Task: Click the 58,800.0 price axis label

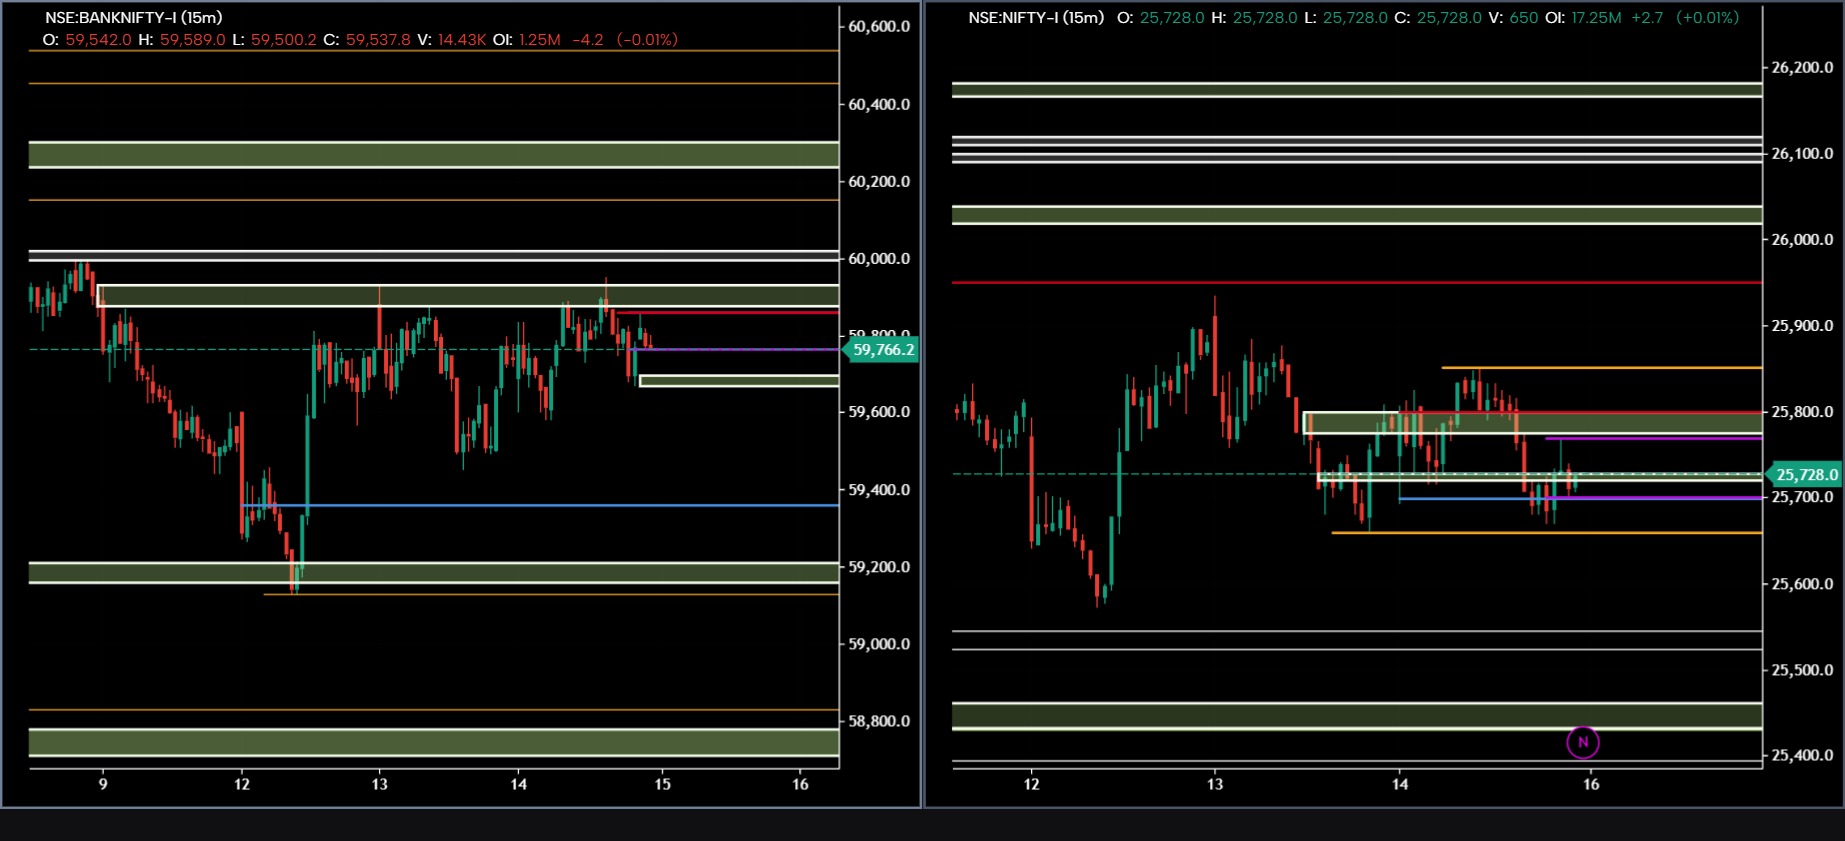Action: coord(879,721)
